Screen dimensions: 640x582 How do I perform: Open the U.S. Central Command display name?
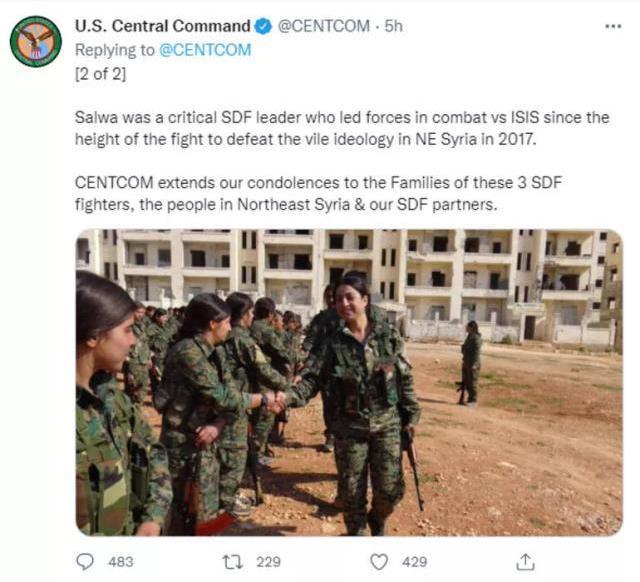click(x=162, y=27)
